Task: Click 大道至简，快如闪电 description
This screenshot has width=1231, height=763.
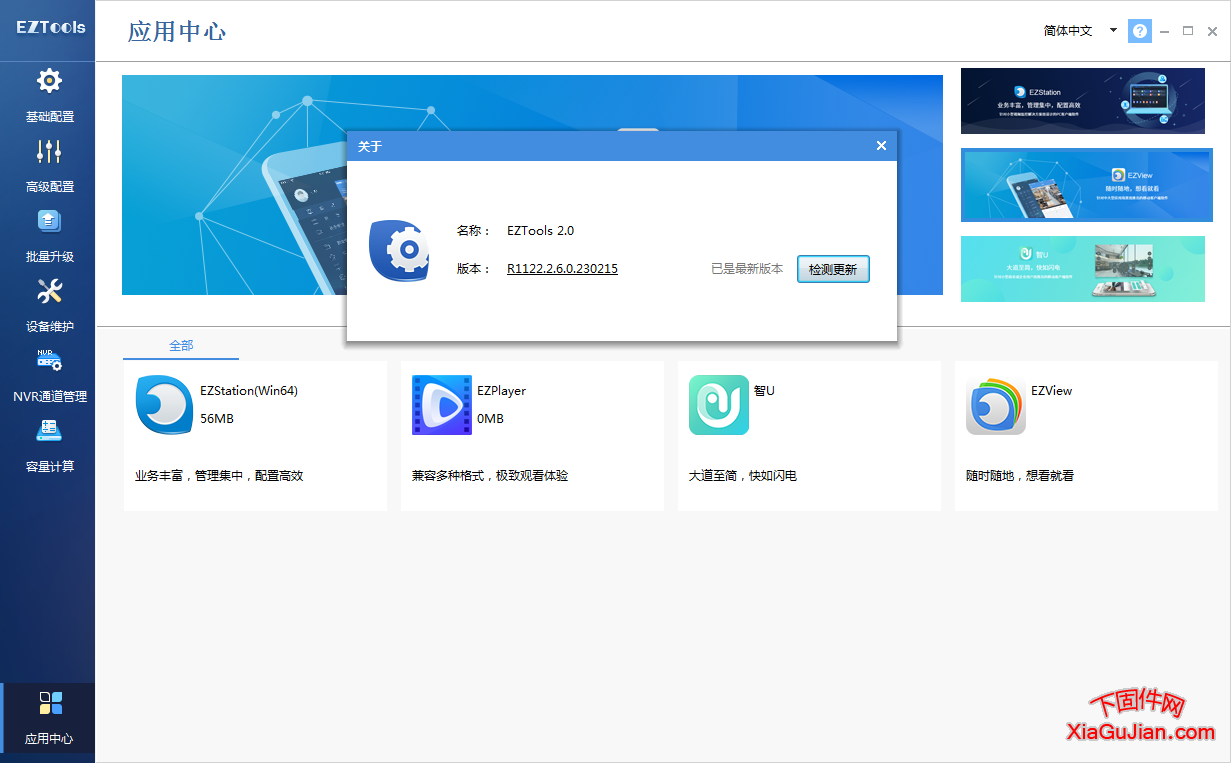Action: click(743, 476)
